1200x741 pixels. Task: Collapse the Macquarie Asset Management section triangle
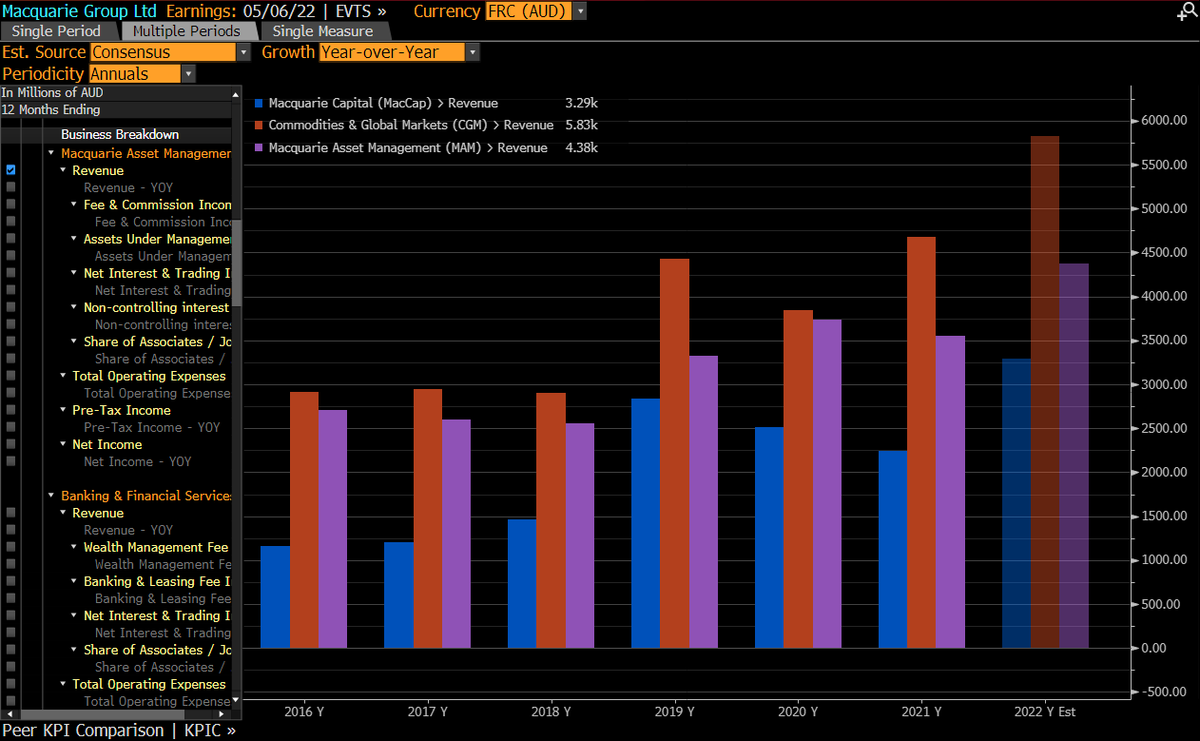click(51, 154)
